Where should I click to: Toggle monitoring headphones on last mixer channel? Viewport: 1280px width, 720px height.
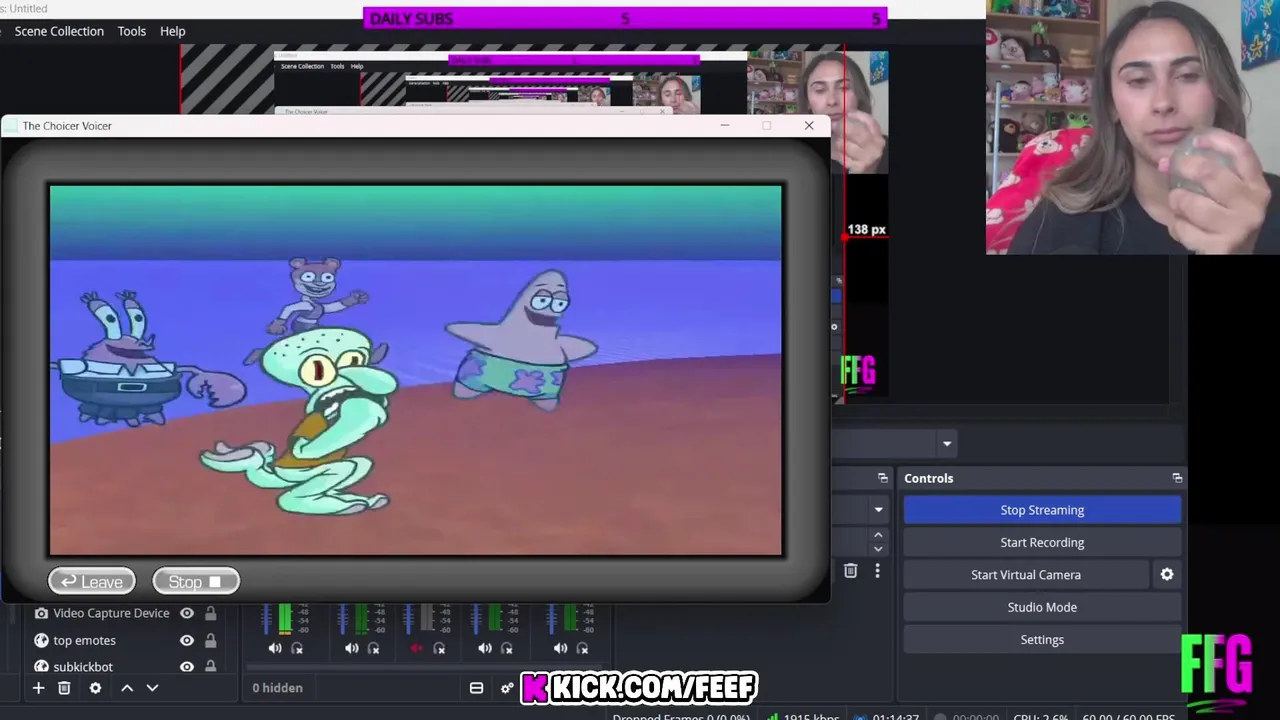[582, 648]
